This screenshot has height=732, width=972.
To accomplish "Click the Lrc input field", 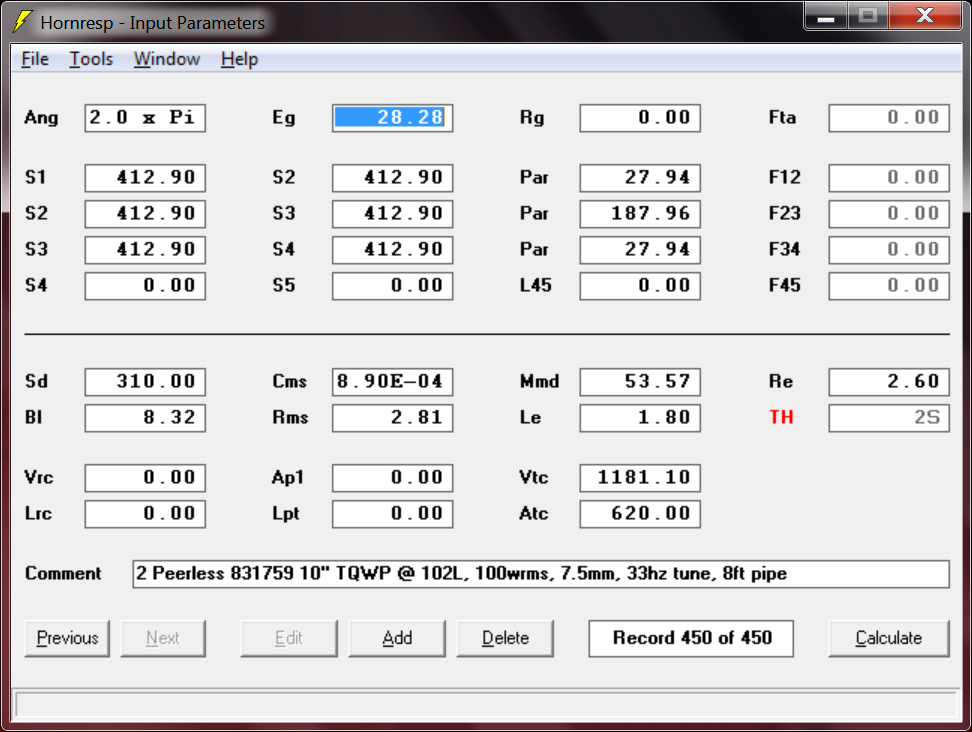I will (145, 514).
